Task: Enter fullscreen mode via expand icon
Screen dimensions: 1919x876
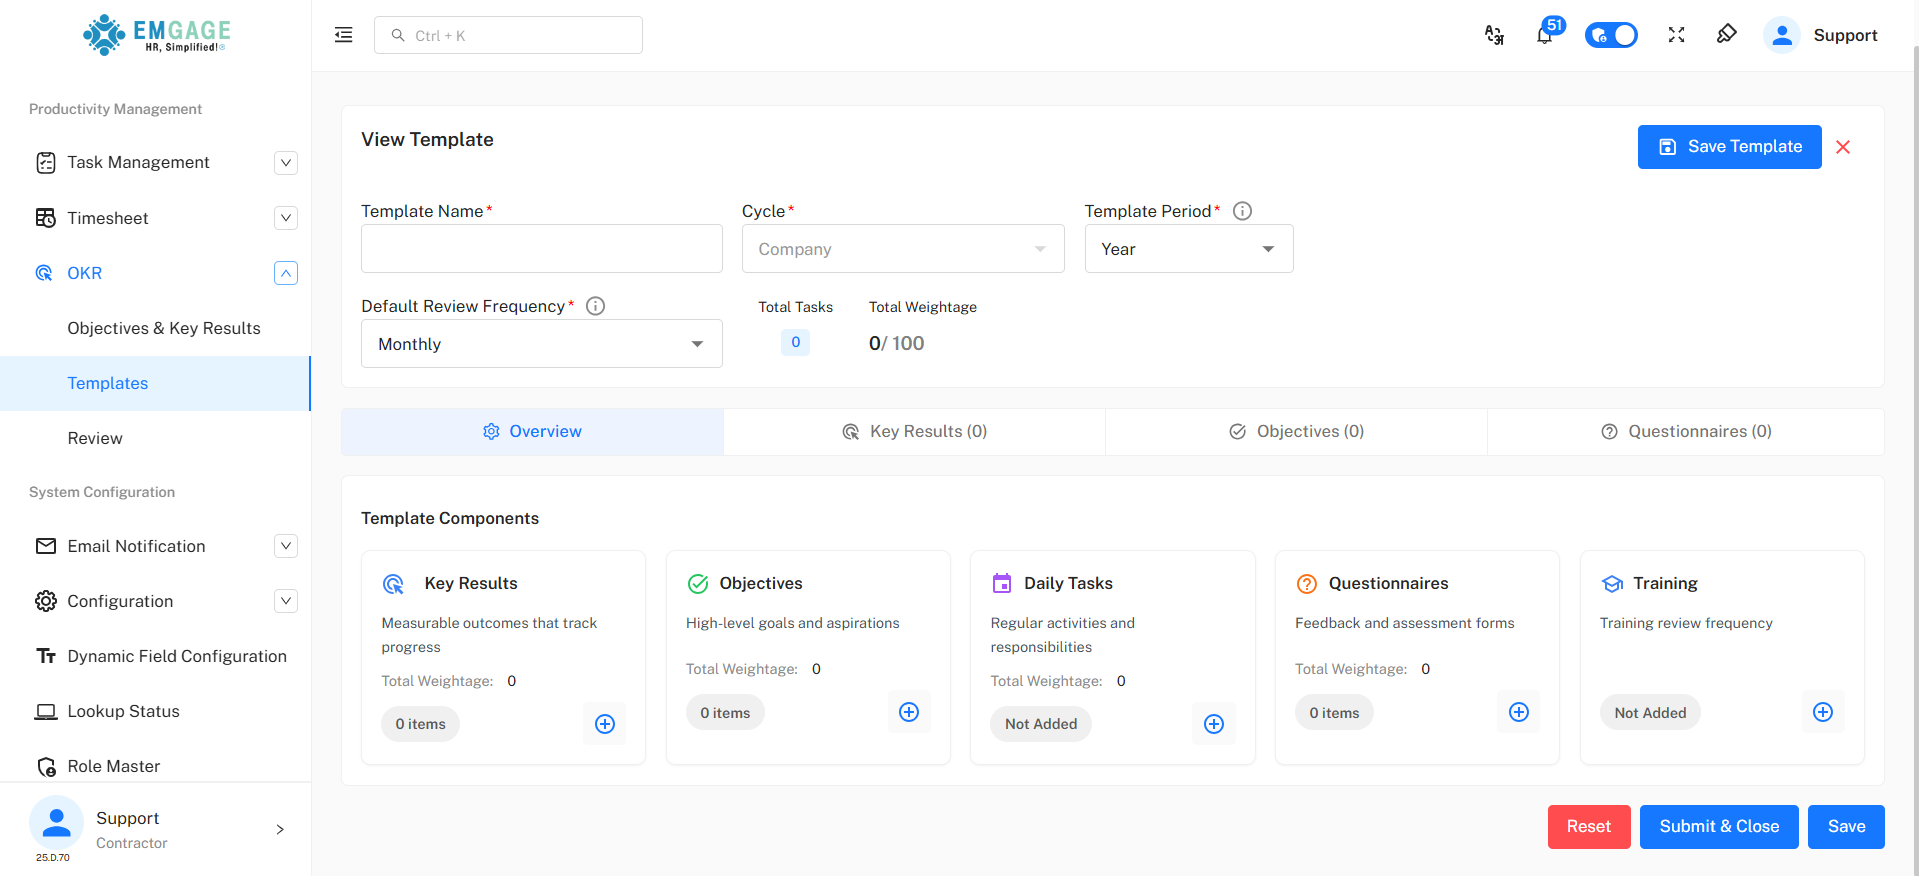Action: click(1676, 35)
